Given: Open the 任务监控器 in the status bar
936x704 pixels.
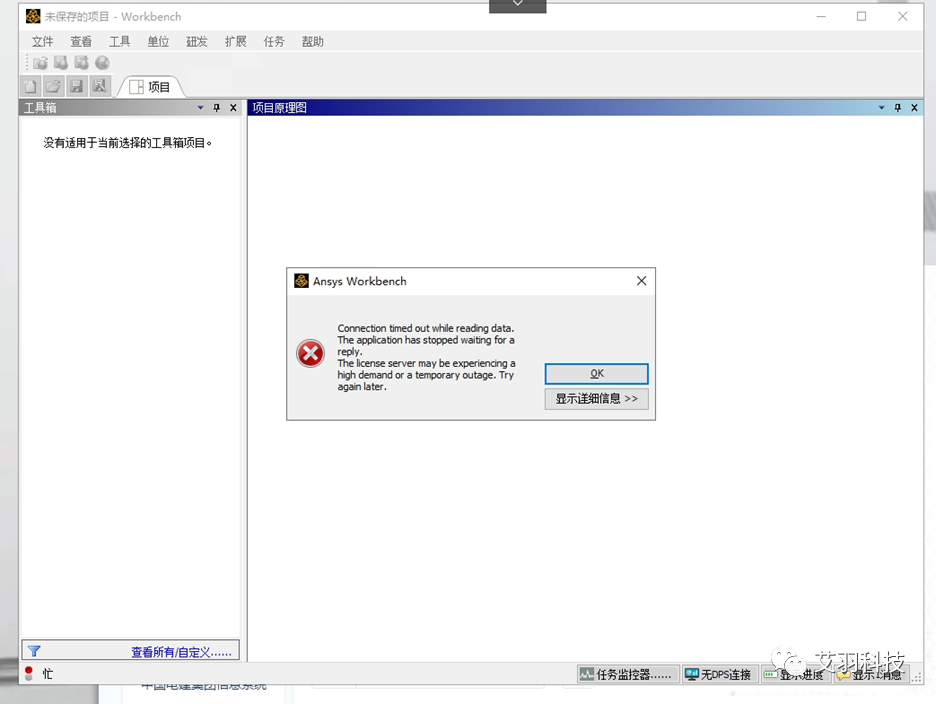Looking at the screenshot, I should tap(627, 675).
